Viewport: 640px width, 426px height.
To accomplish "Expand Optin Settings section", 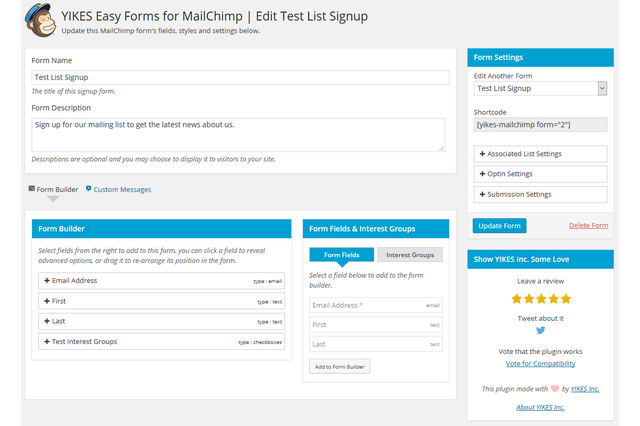I will click(x=540, y=174).
